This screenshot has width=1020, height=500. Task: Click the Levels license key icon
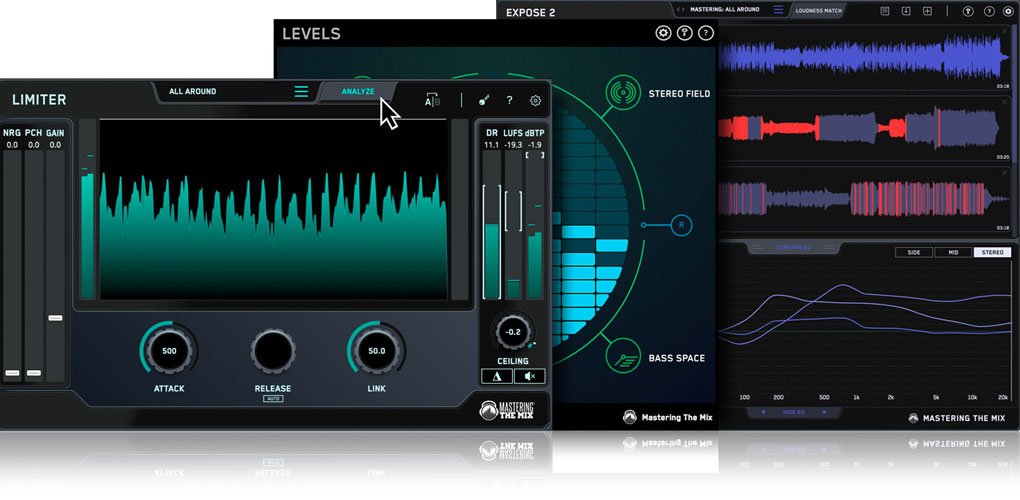click(685, 33)
